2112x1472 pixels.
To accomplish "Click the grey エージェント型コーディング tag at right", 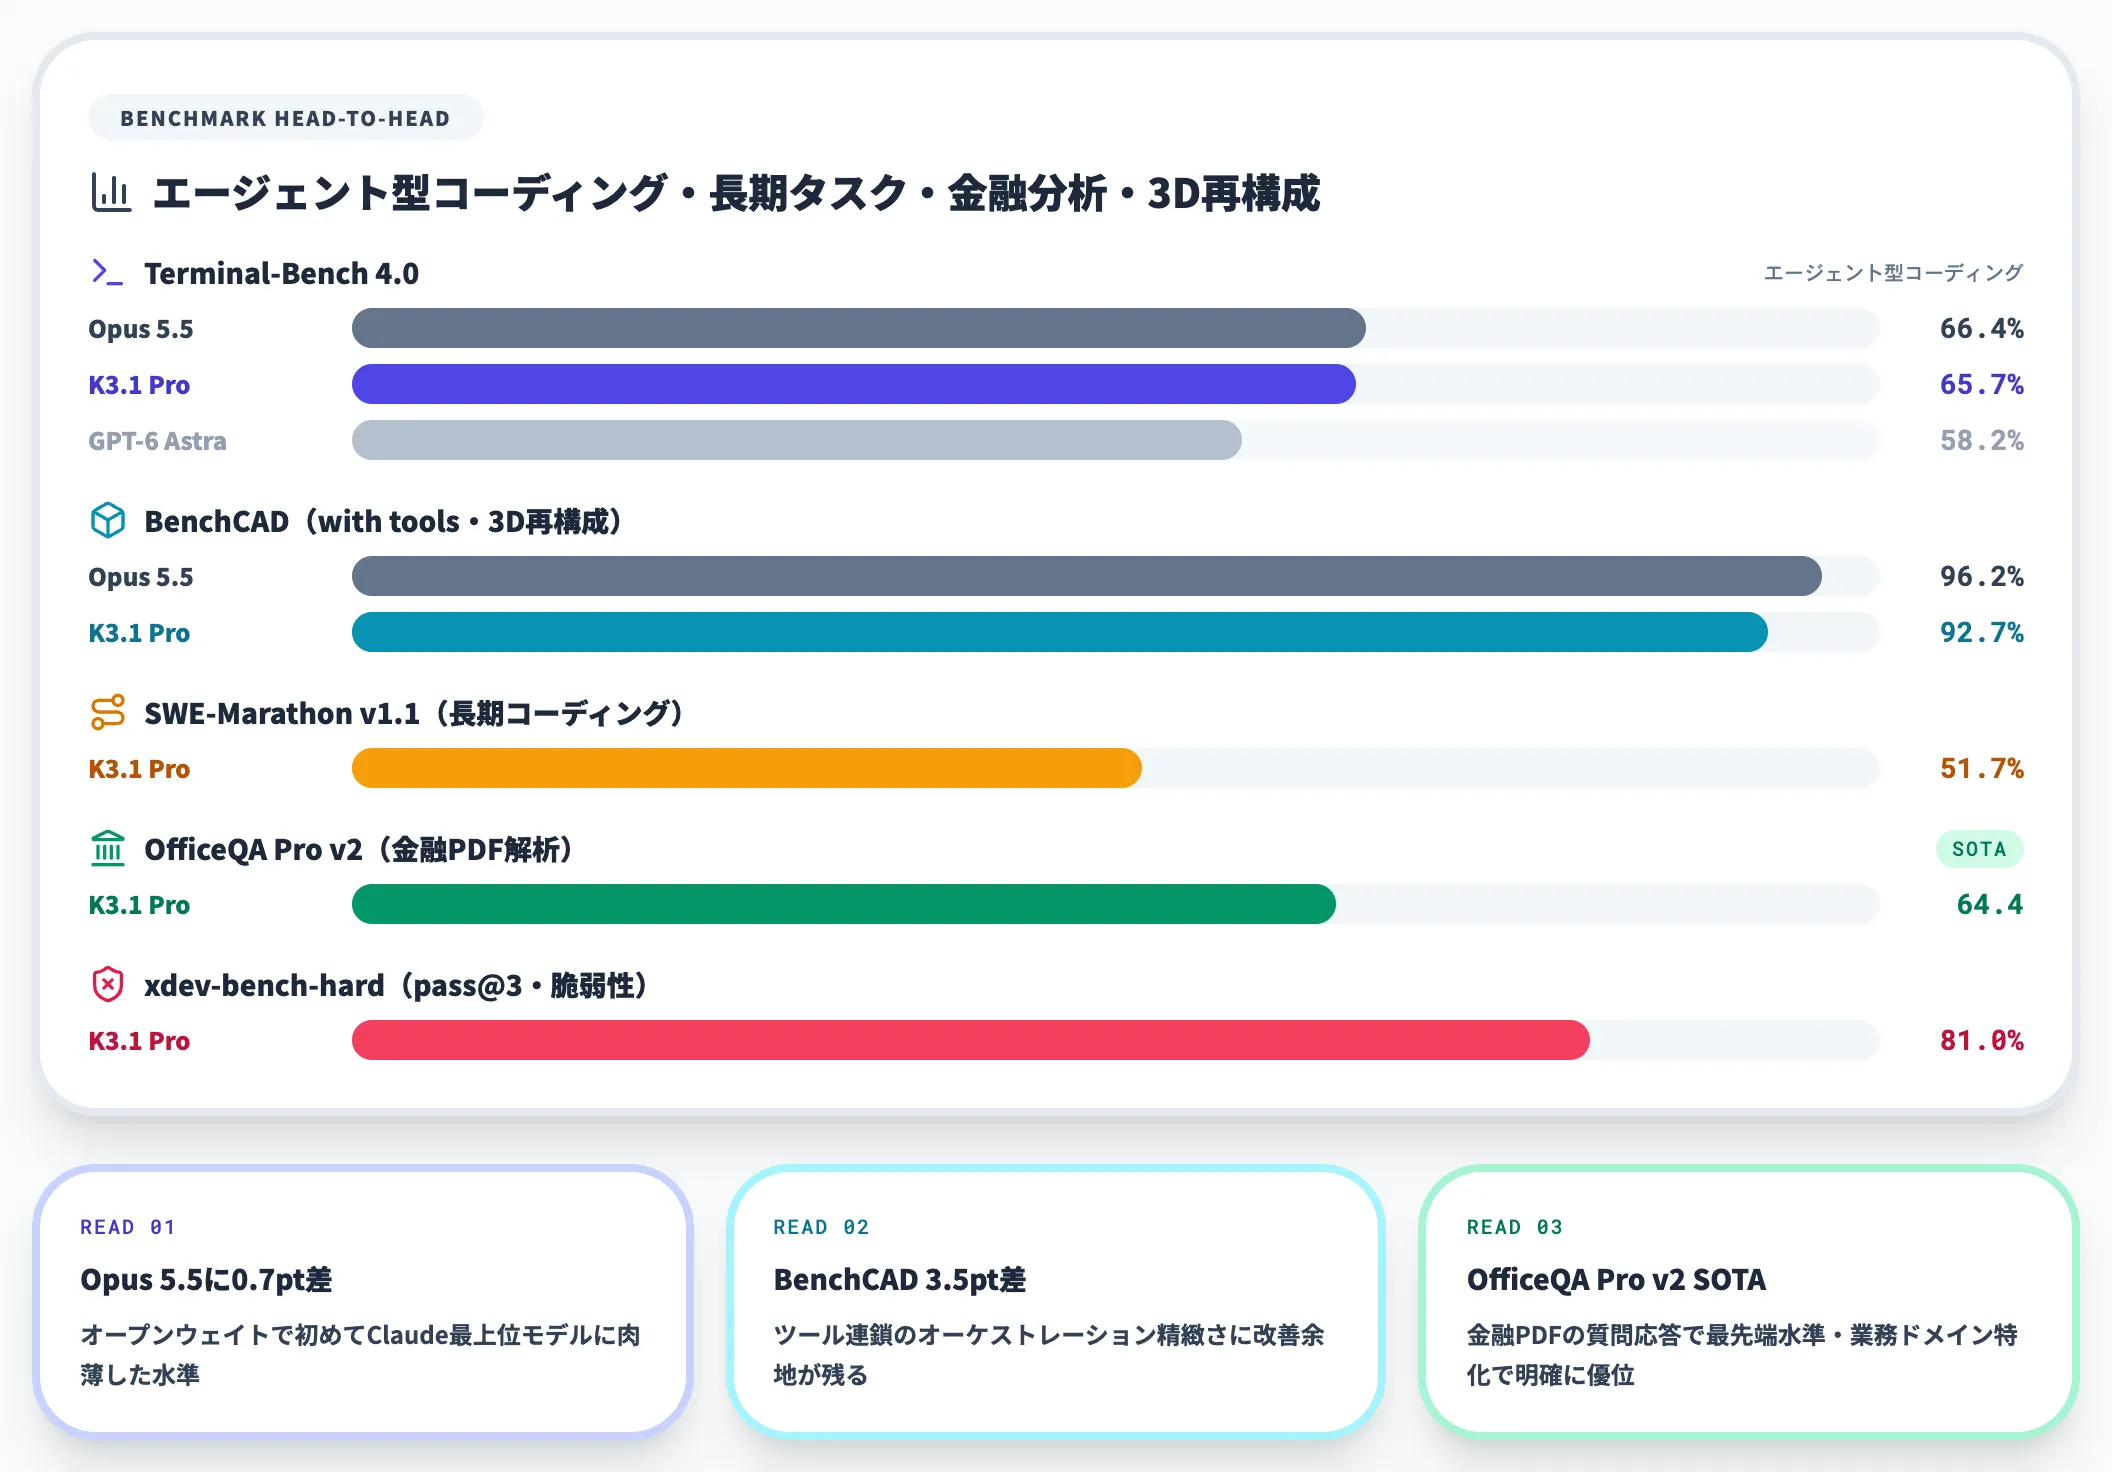I will point(1893,273).
